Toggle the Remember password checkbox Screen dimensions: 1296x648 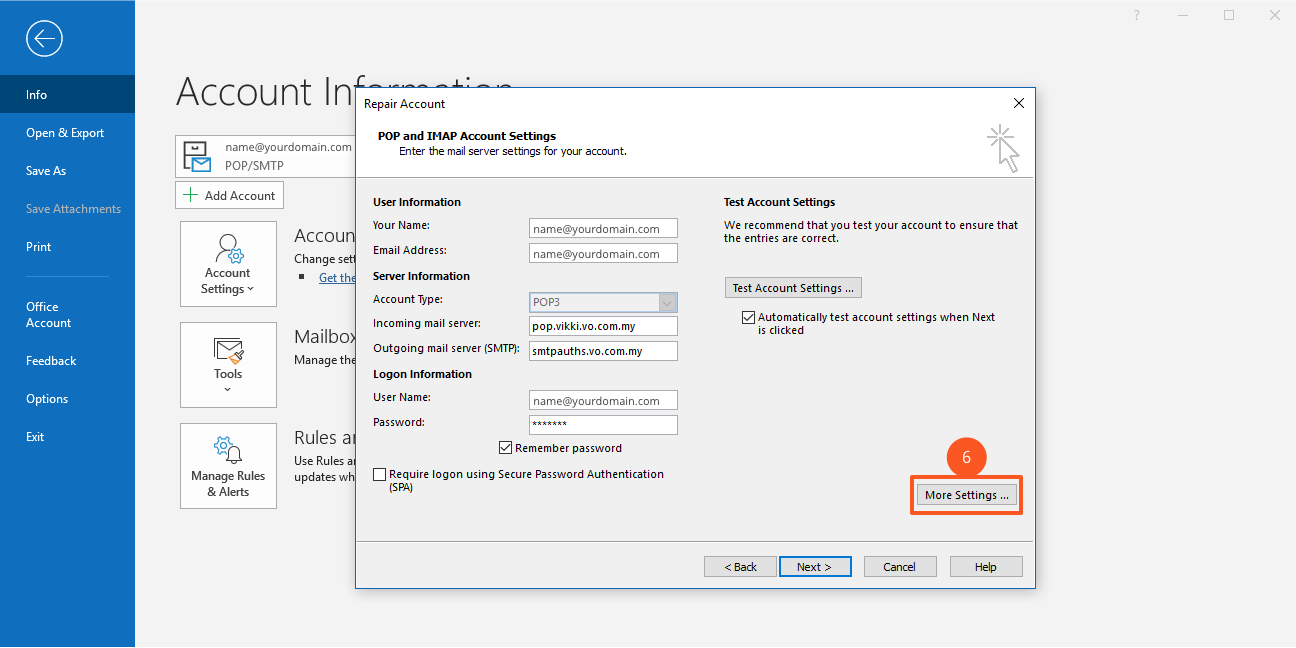coord(505,448)
